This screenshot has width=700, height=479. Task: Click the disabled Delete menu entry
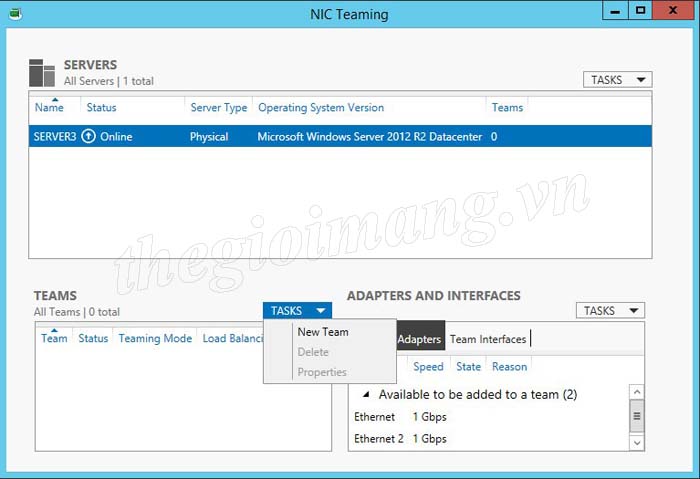313,352
